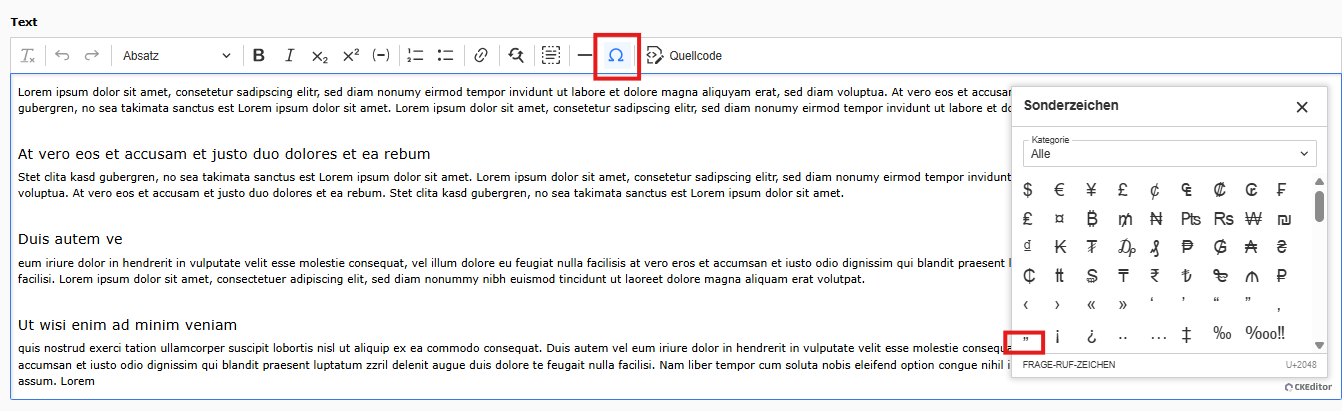
Task: Insert a numbered list
Action: pos(416,56)
